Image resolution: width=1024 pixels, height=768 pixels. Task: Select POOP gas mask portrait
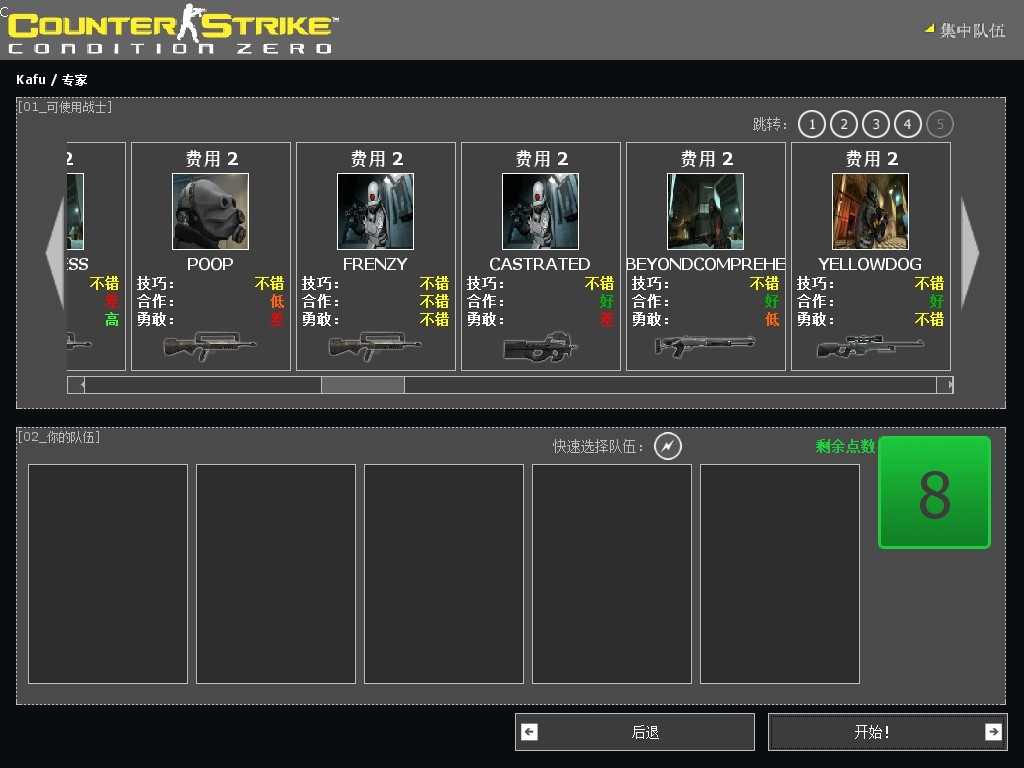coord(210,211)
